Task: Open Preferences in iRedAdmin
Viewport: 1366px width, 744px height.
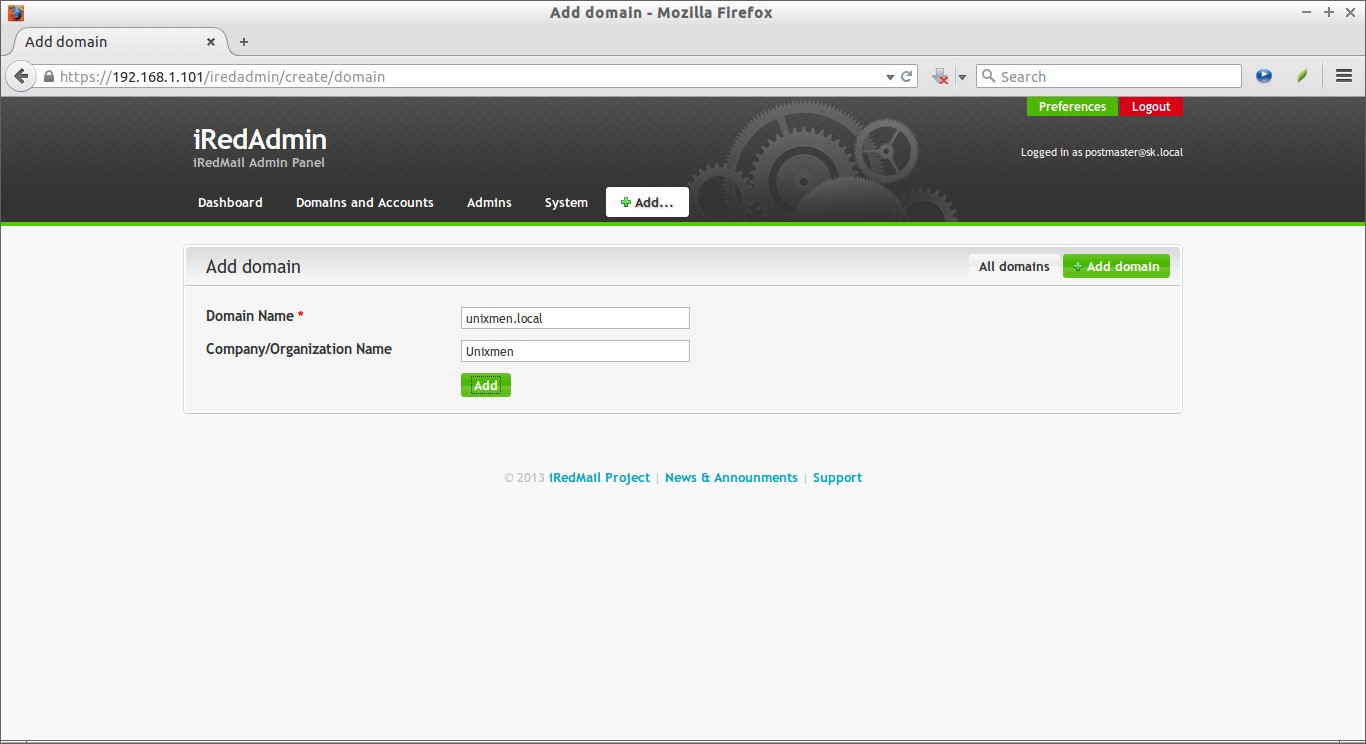Action: click(x=1072, y=107)
